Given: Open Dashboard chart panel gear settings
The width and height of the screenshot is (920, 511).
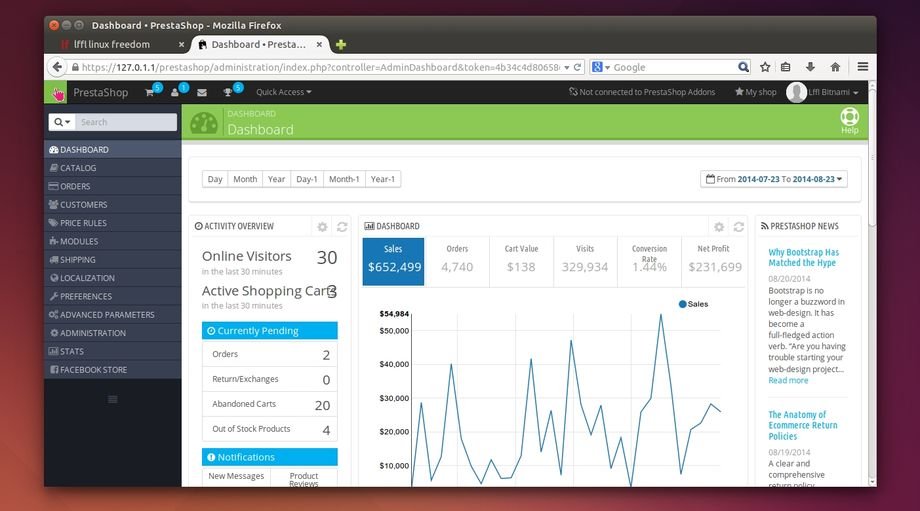Looking at the screenshot, I should click(x=718, y=227).
